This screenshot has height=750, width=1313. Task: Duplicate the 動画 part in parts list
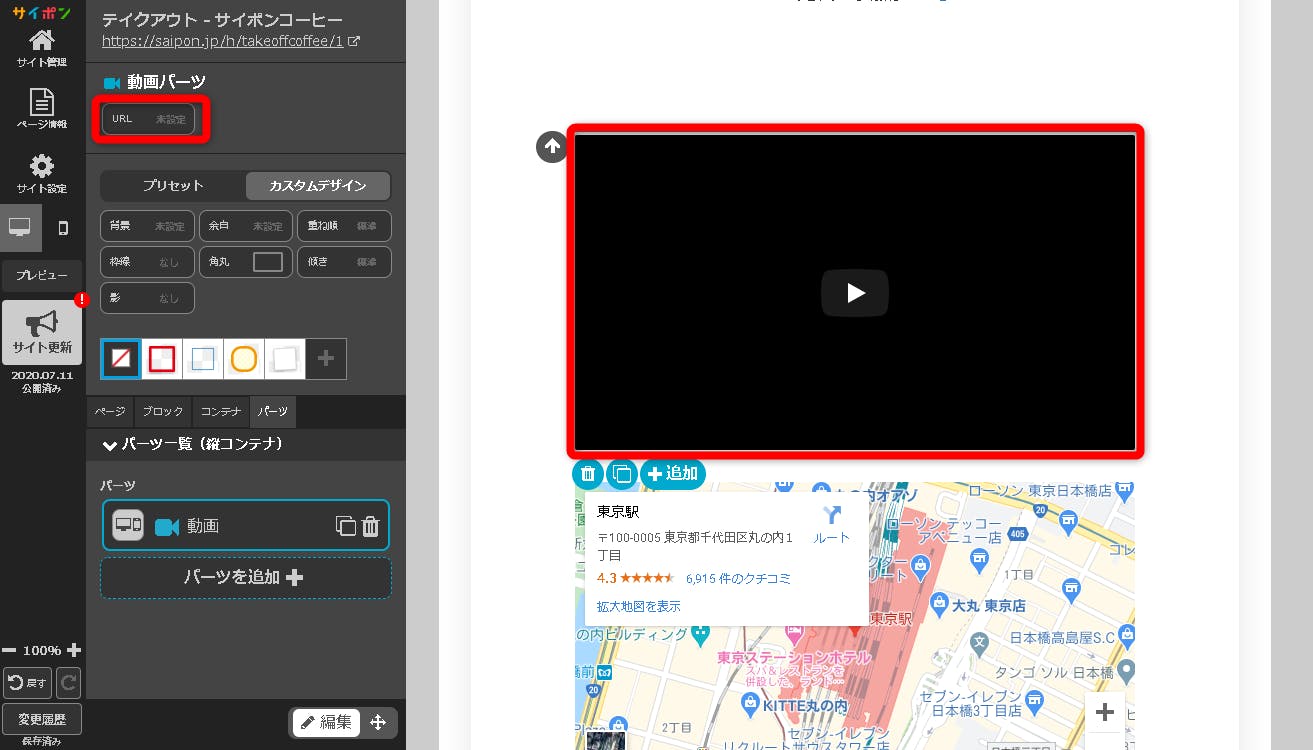tap(345, 526)
